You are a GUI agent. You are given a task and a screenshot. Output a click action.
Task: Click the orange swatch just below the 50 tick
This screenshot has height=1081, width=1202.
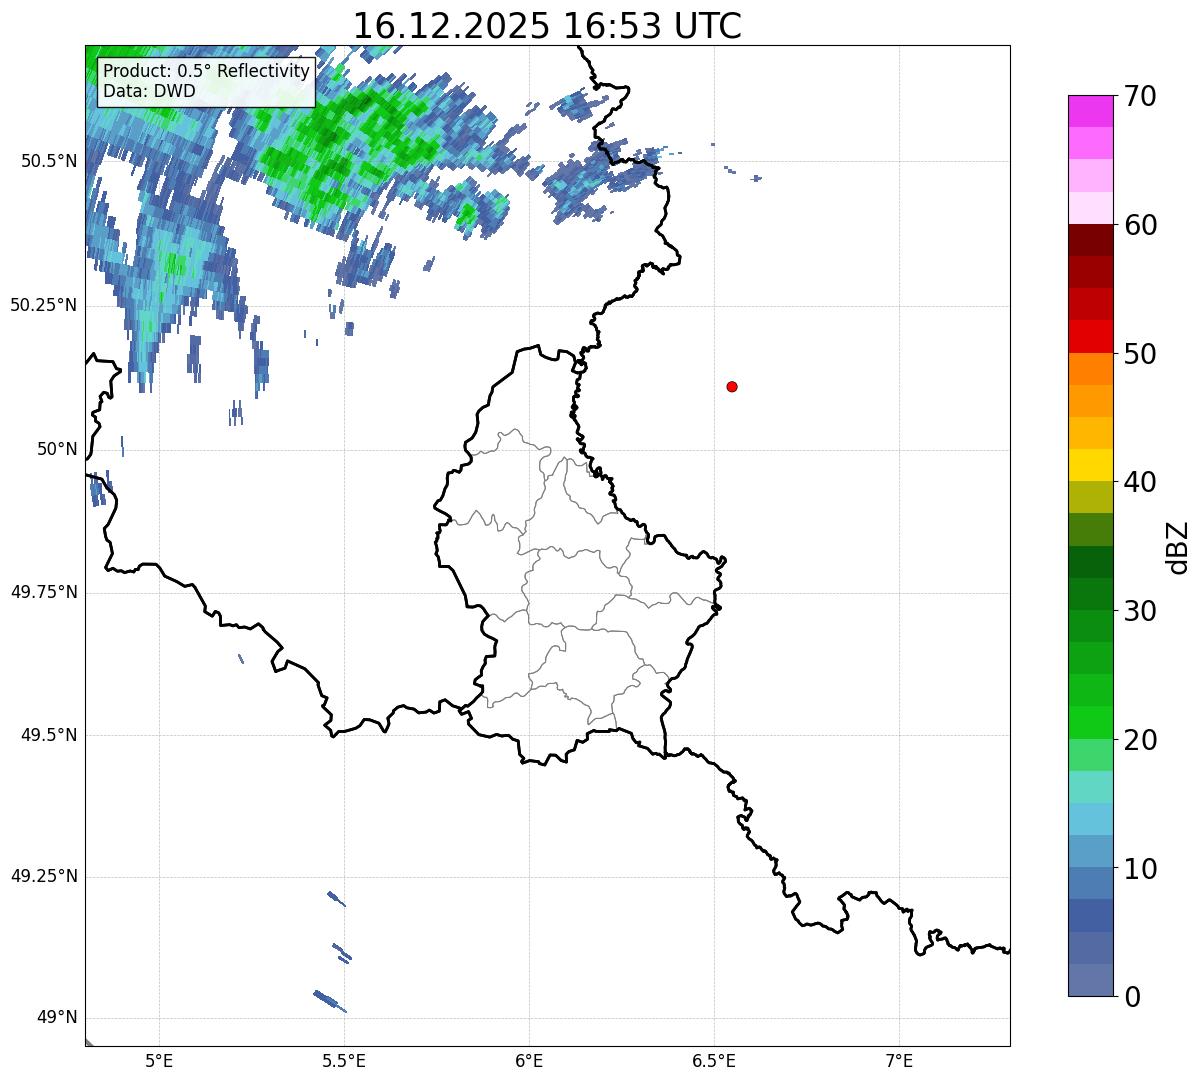point(1090,369)
